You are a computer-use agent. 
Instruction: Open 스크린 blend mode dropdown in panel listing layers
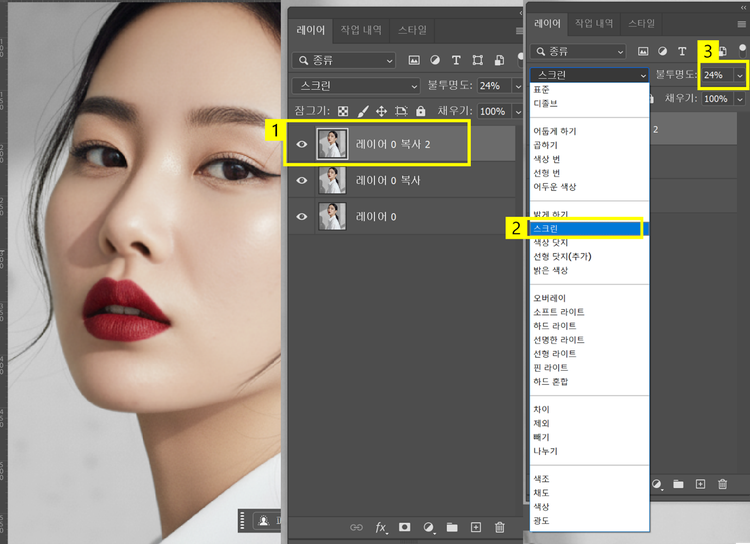click(356, 86)
